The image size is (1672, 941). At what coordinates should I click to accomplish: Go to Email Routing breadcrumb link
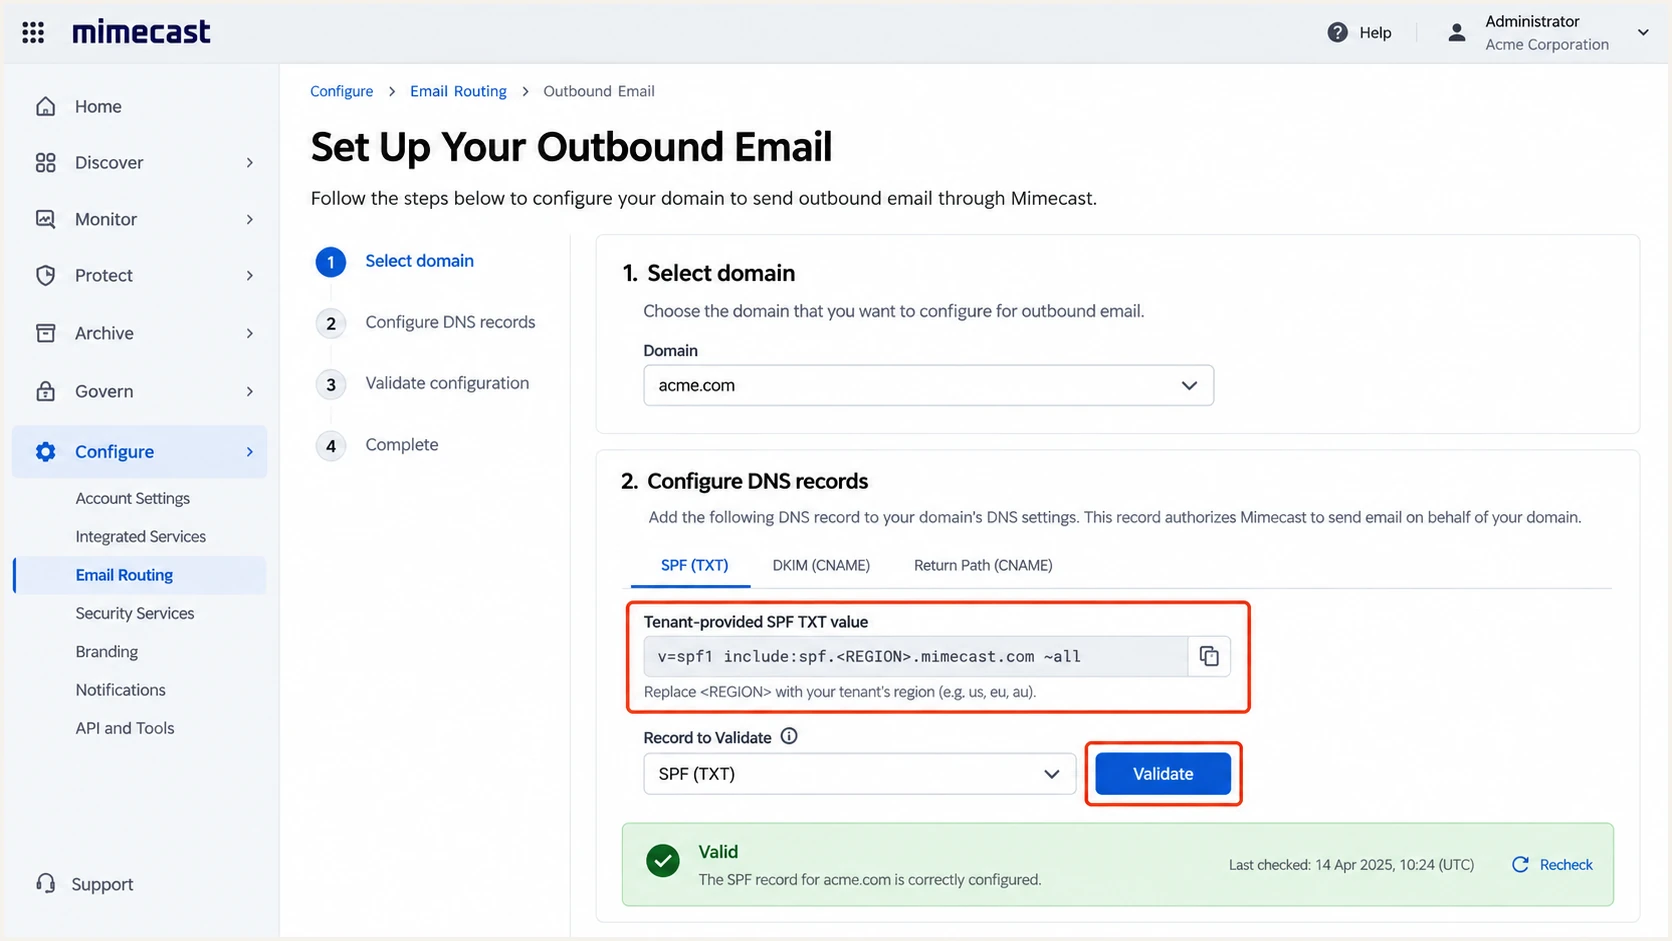[458, 91]
